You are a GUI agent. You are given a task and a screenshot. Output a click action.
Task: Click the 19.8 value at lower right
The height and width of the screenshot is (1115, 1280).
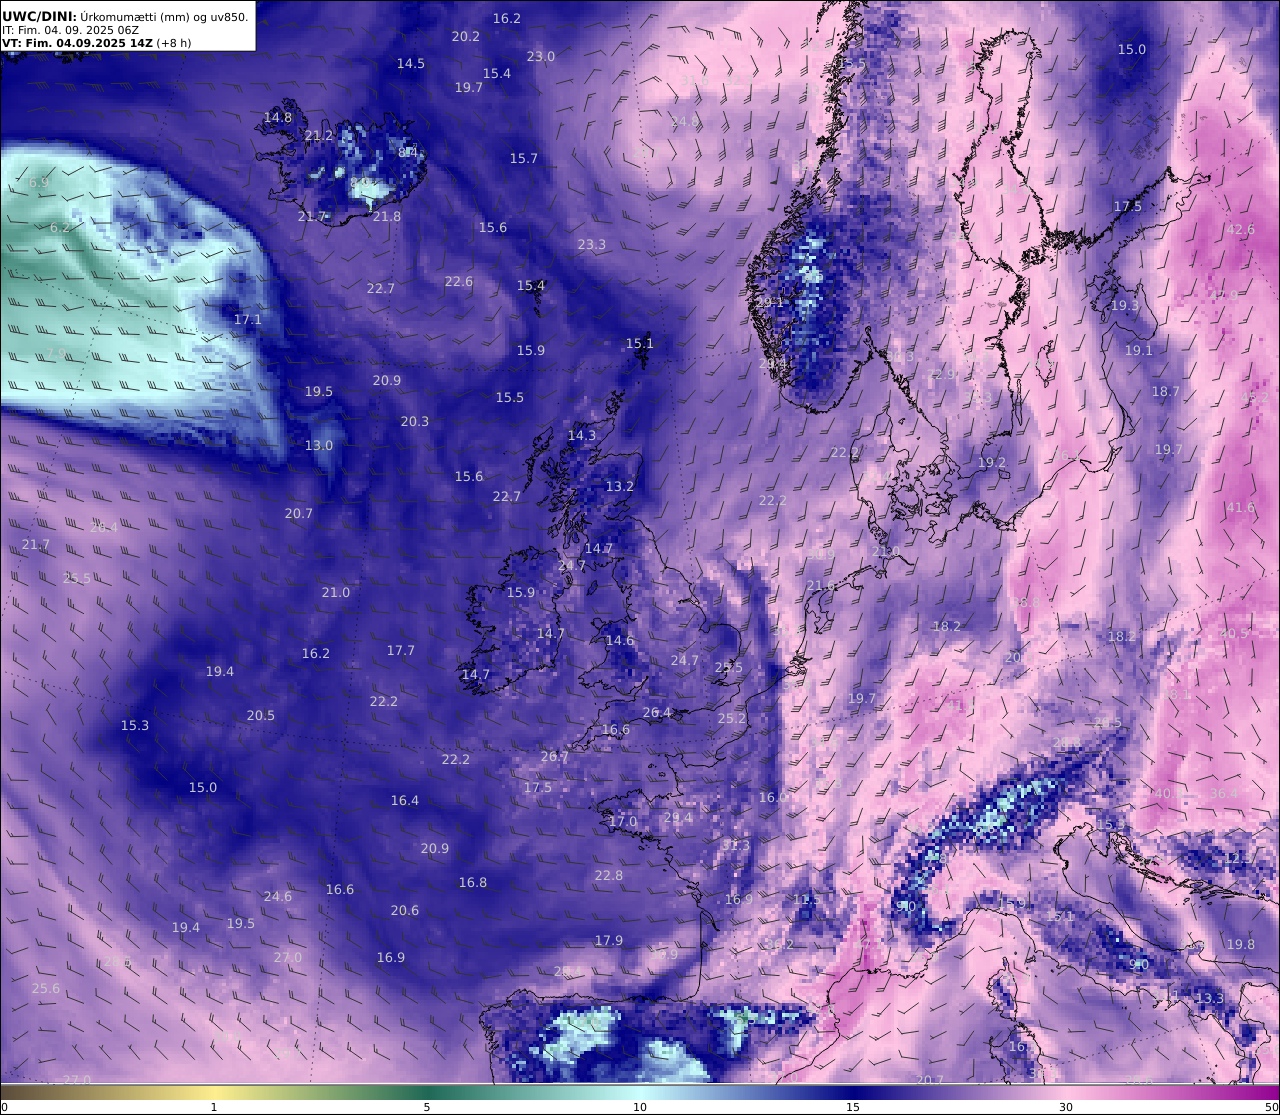click(x=1240, y=944)
